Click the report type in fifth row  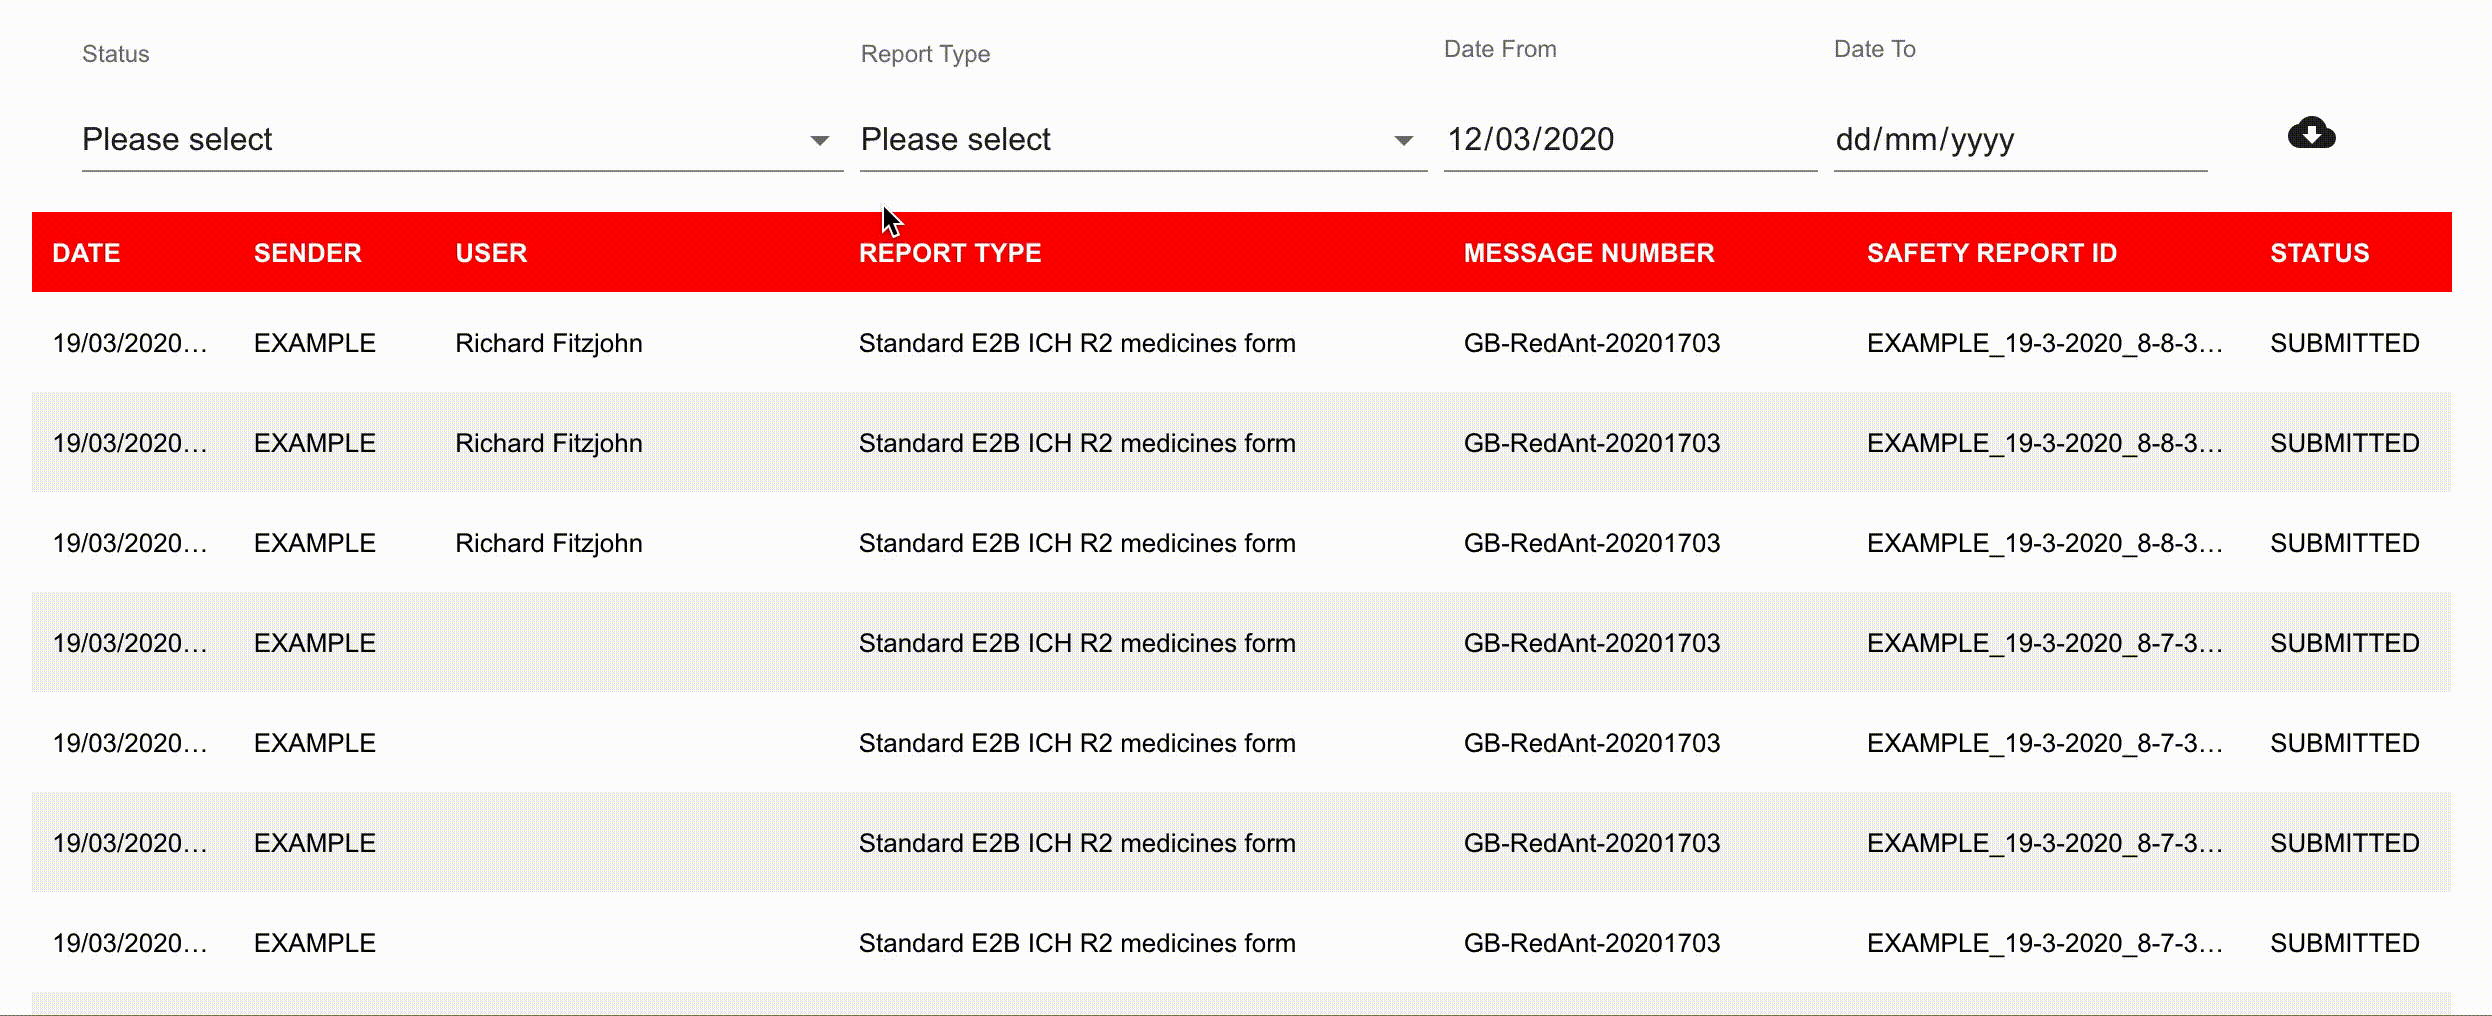pyautogui.click(x=1076, y=744)
